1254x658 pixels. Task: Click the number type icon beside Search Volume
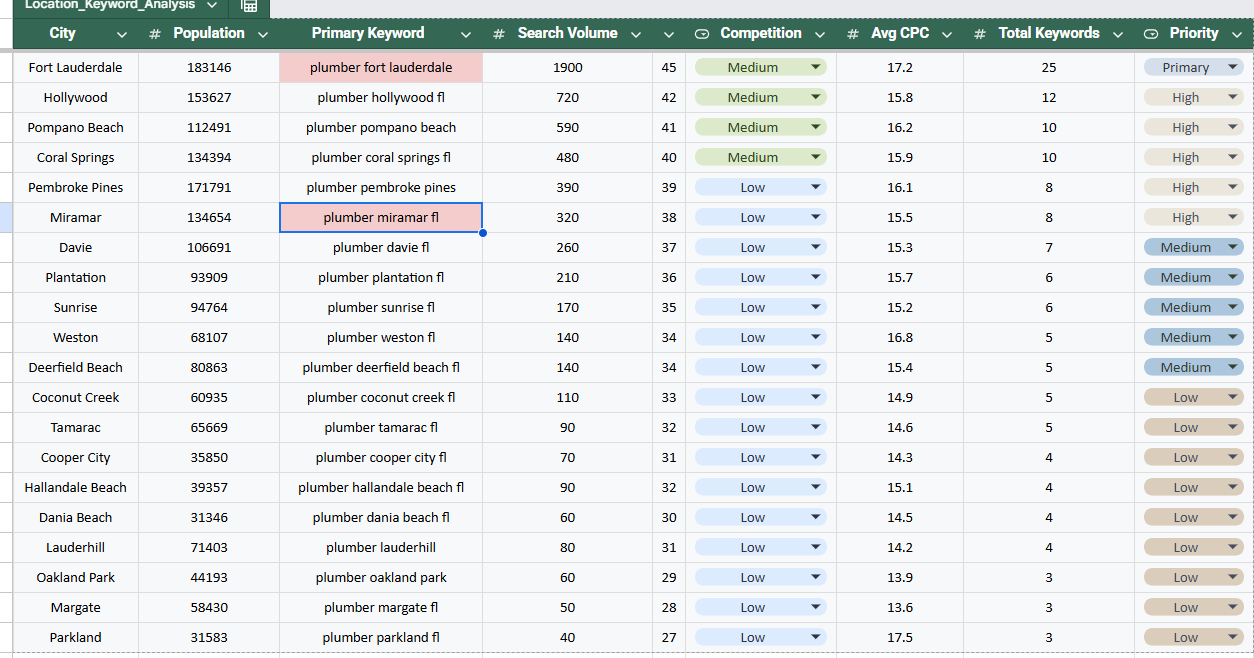point(499,34)
